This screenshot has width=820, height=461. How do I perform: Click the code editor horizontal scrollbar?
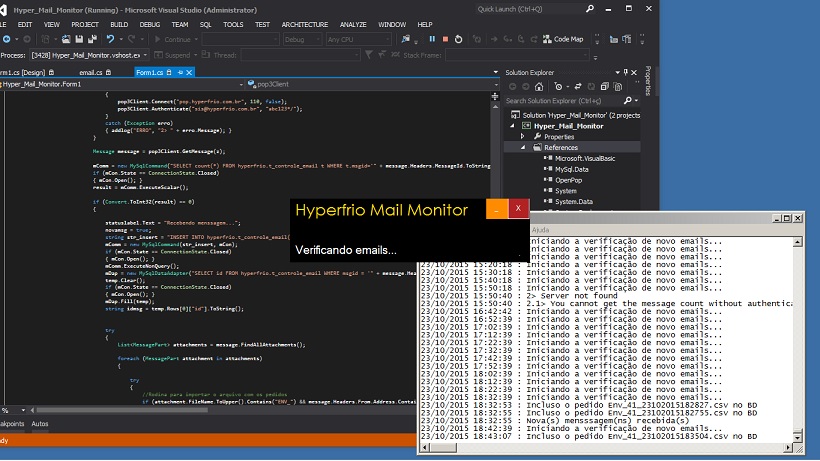click(x=121, y=410)
